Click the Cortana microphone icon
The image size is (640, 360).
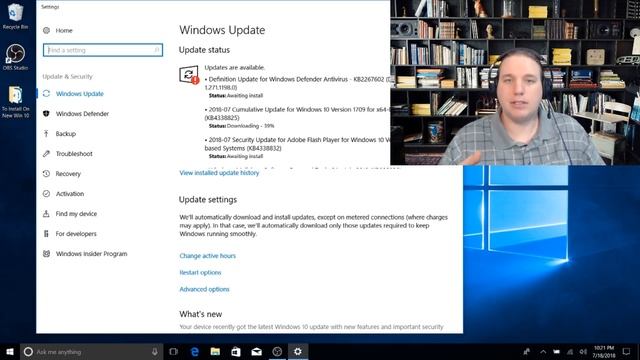tap(155, 351)
